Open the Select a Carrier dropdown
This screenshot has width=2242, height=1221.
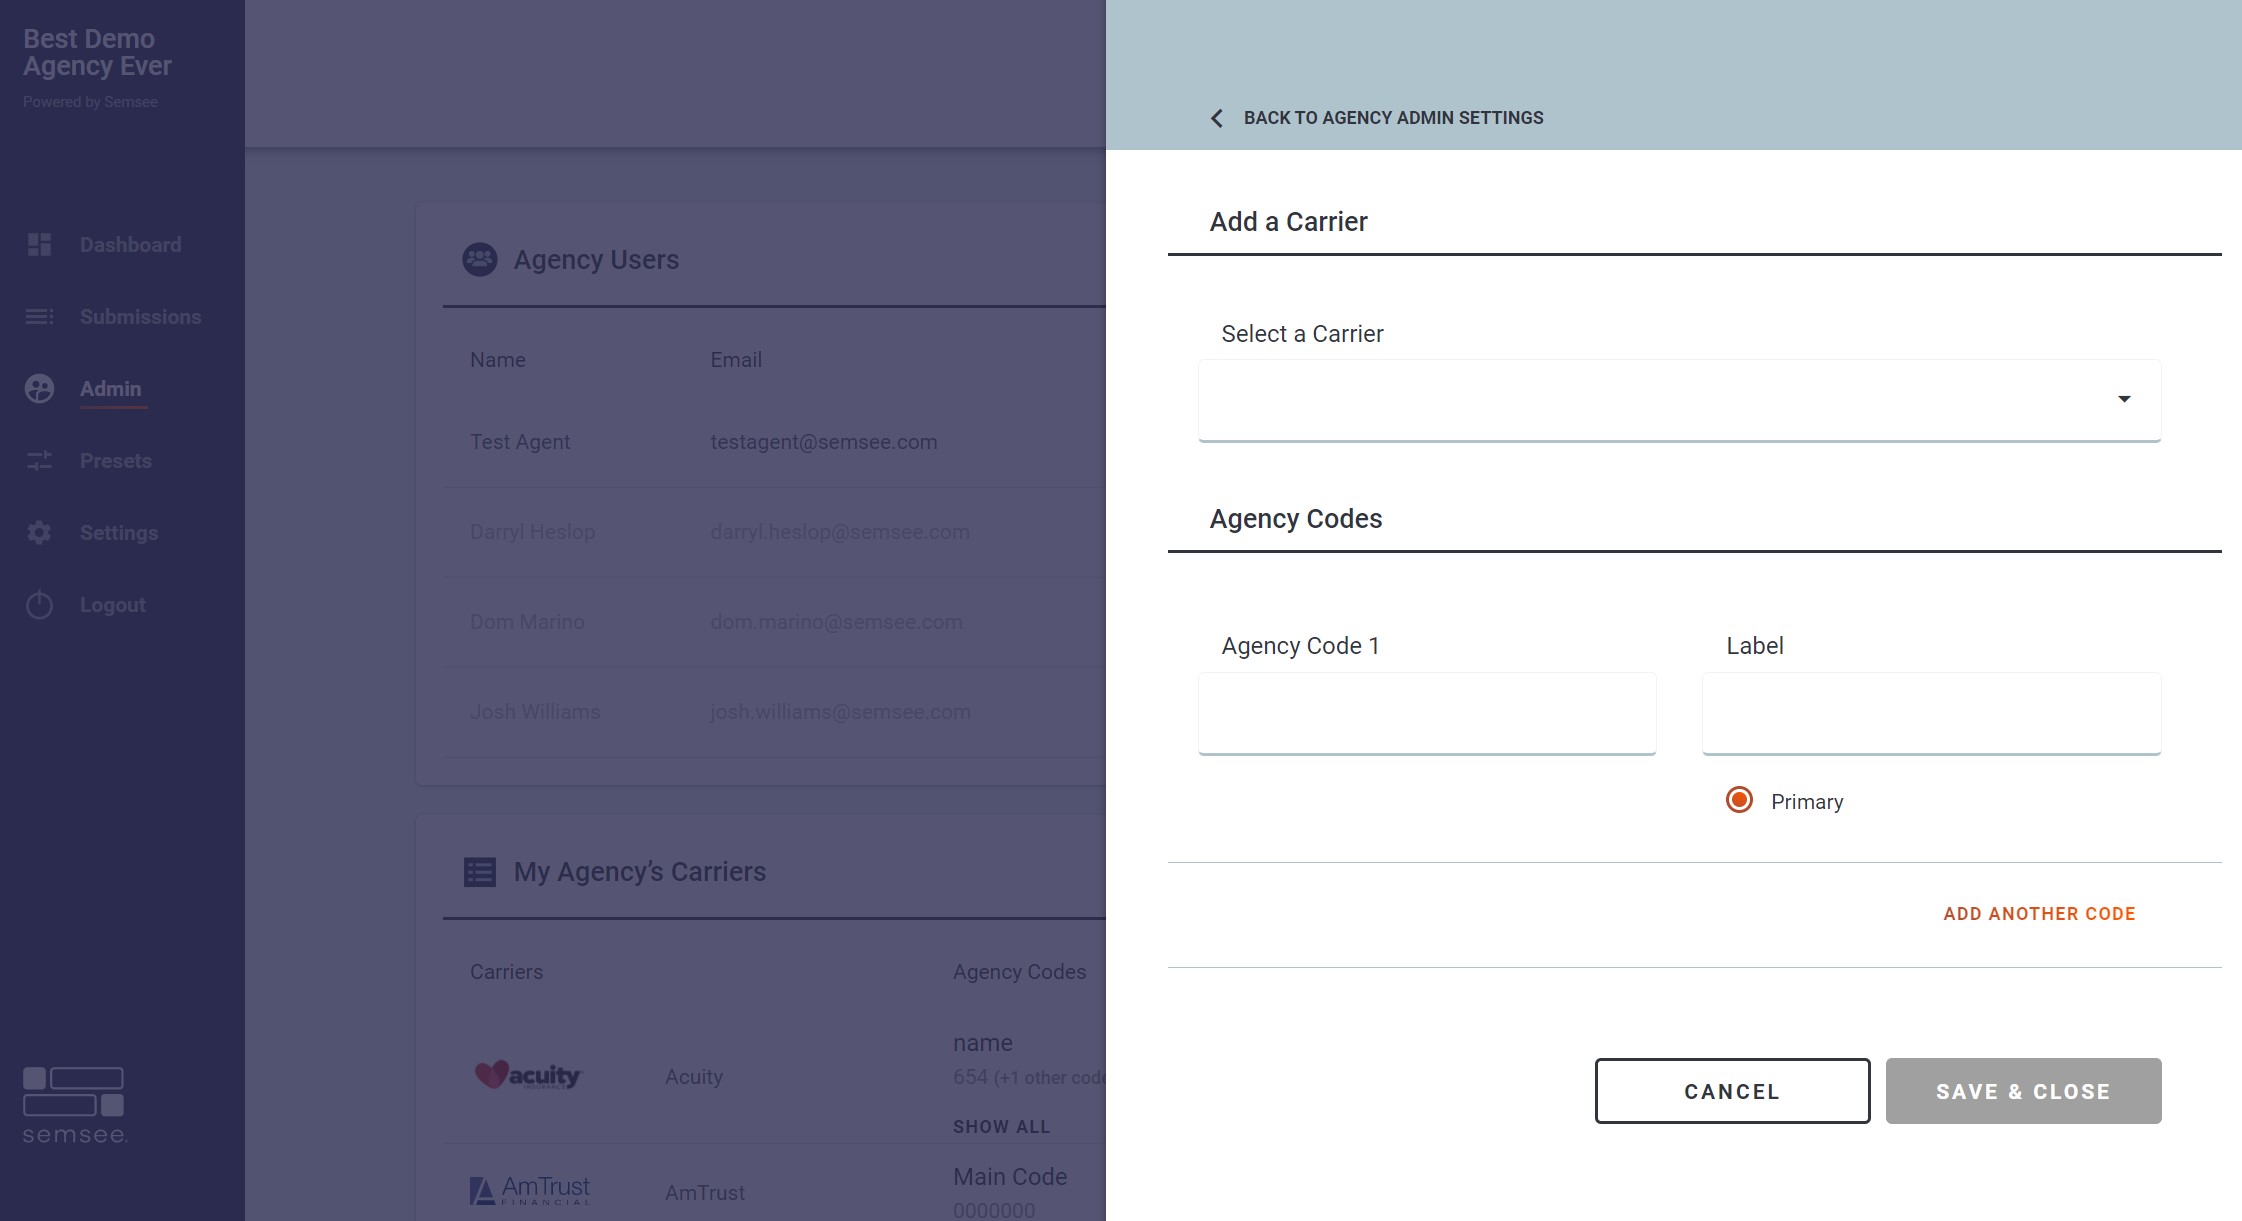[x=1679, y=400]
